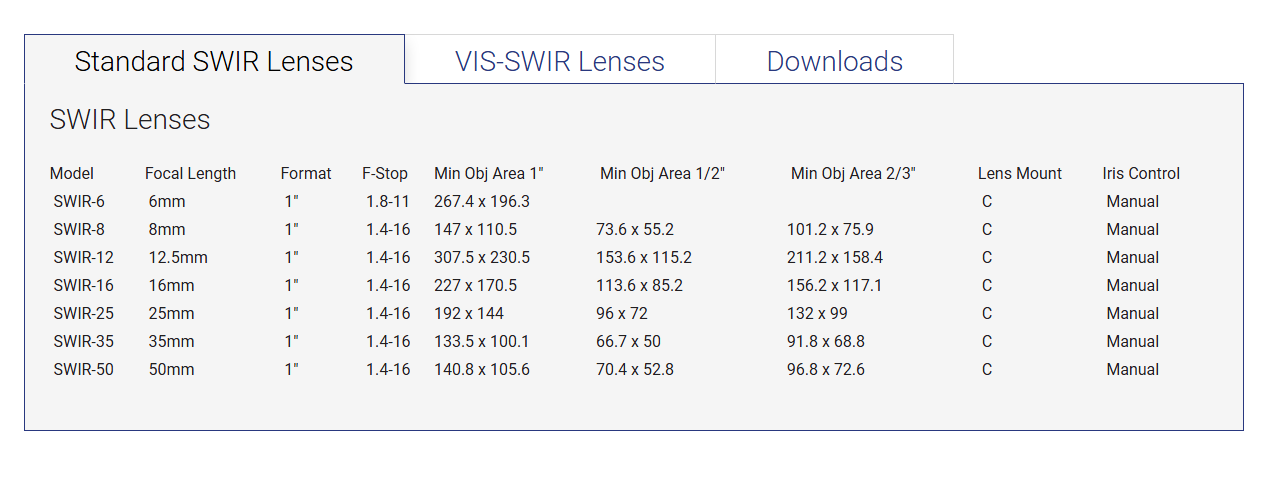
Task: Select the Standard SWIR Lenses tab
Action: pos(214,61)
